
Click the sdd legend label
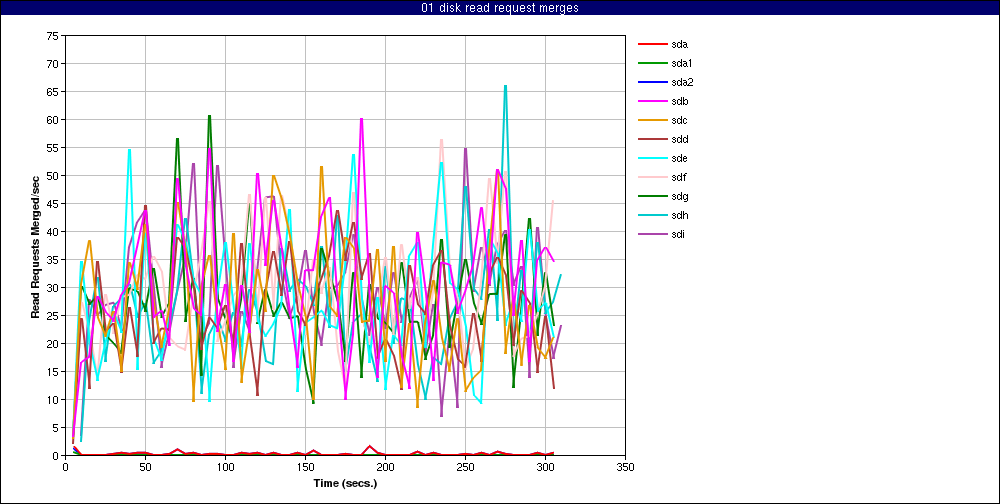click(680, 139)
